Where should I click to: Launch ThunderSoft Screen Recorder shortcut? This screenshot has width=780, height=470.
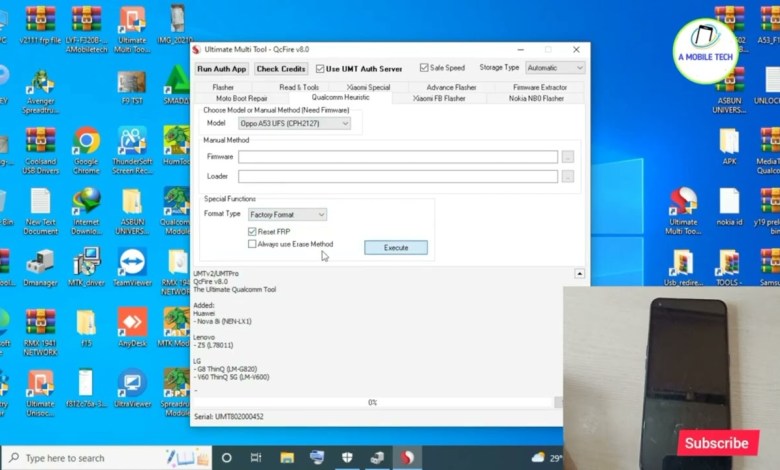132,149
